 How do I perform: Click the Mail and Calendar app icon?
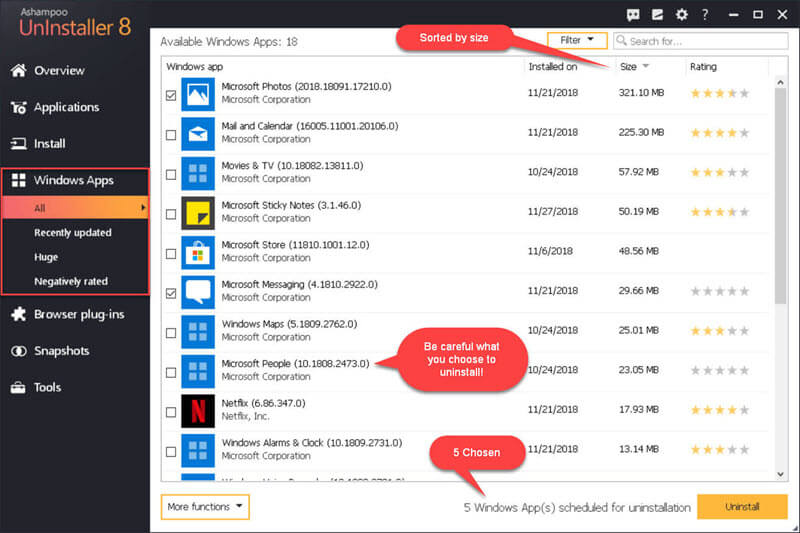click(x=198, y=134)
